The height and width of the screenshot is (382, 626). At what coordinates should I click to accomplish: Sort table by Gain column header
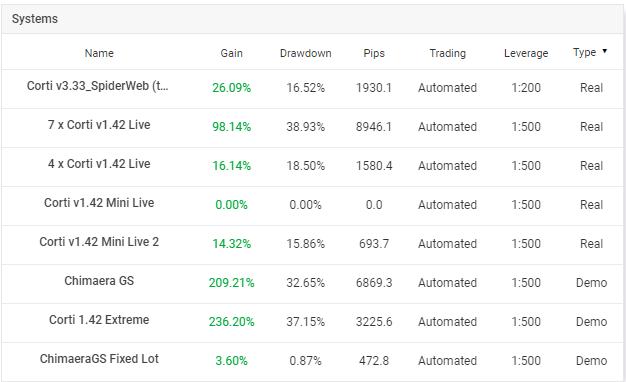(x=232, y=53)
